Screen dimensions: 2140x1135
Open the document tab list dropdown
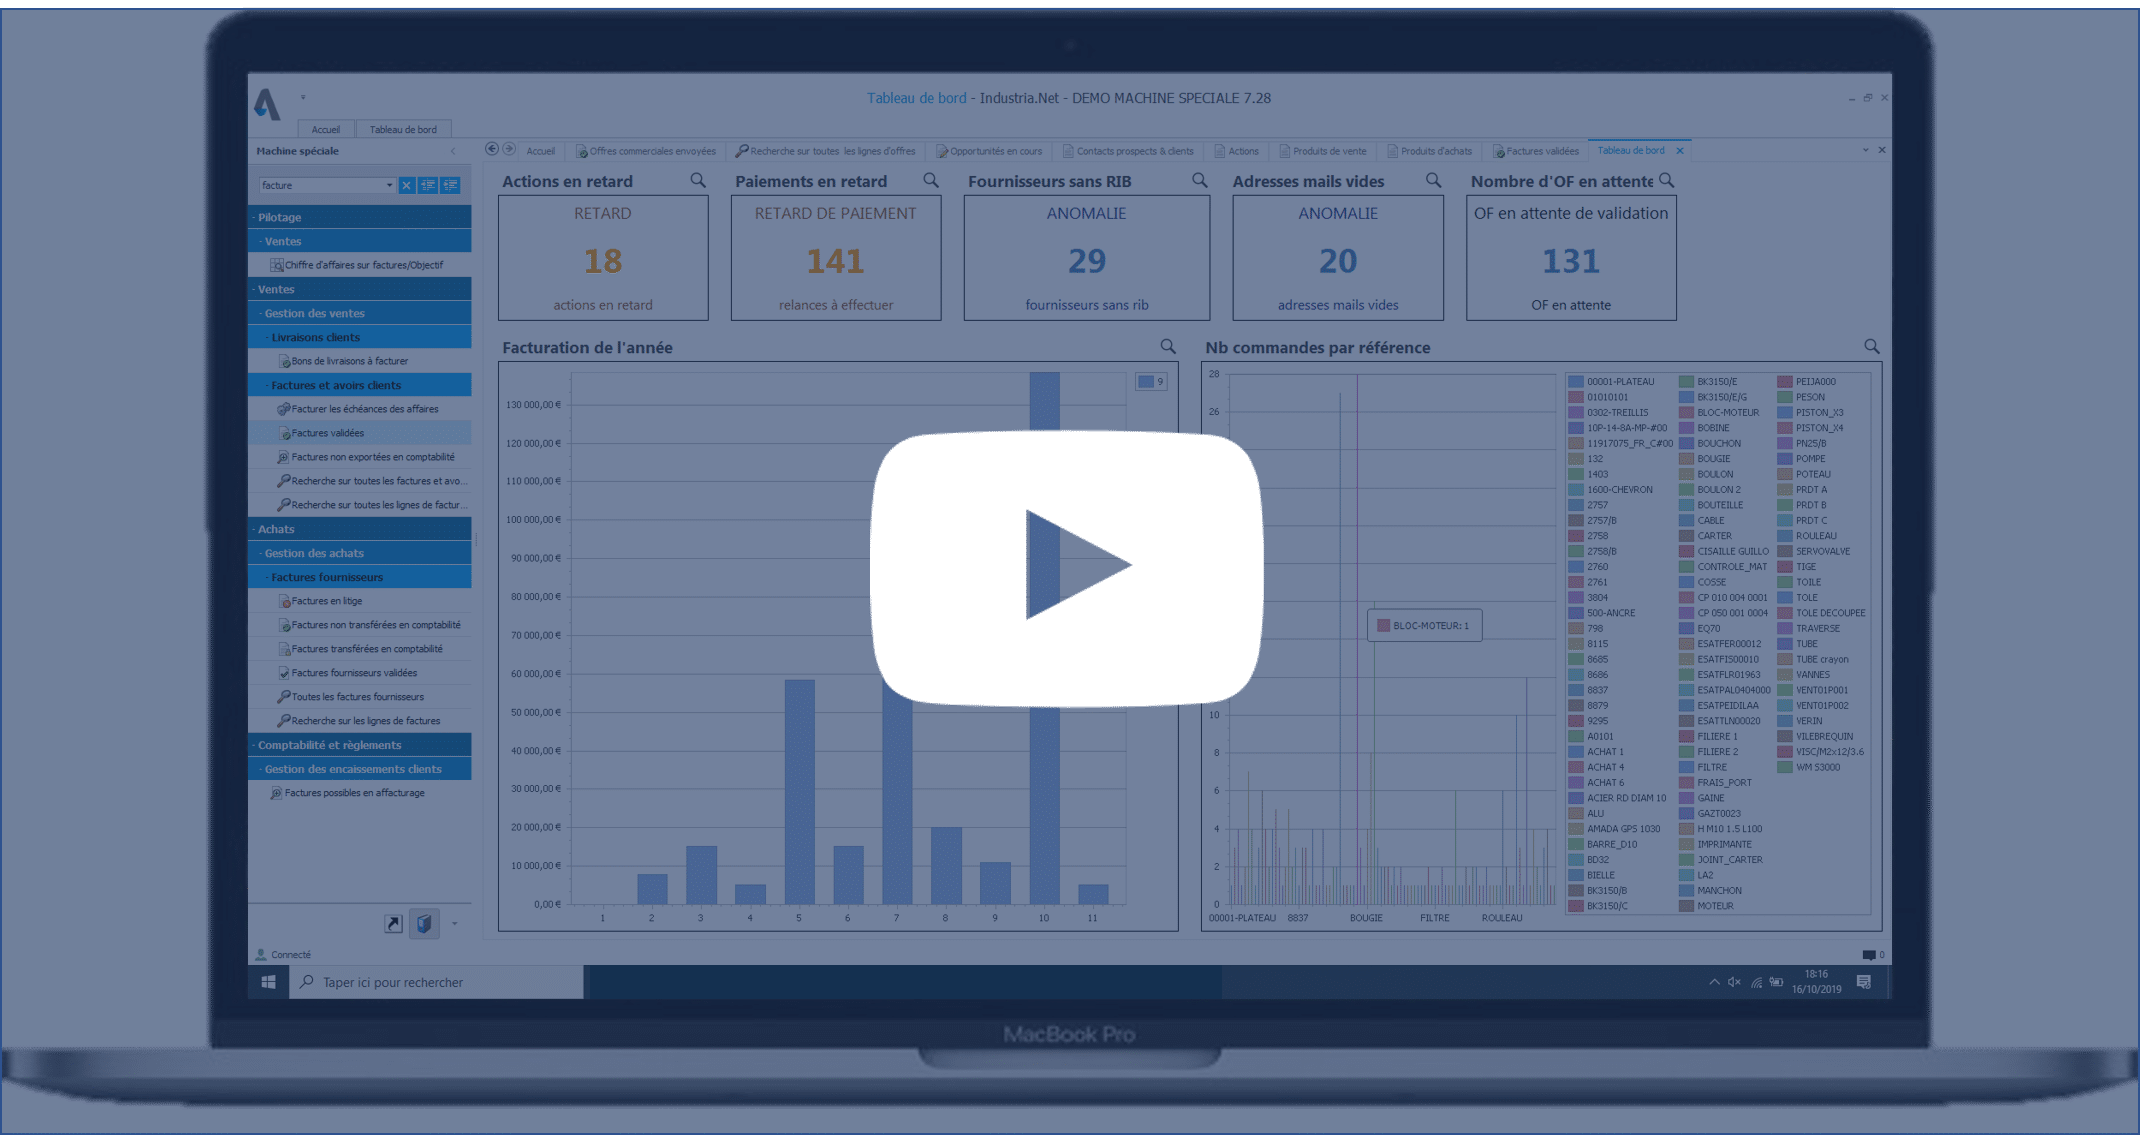[x=1865, y=150]
